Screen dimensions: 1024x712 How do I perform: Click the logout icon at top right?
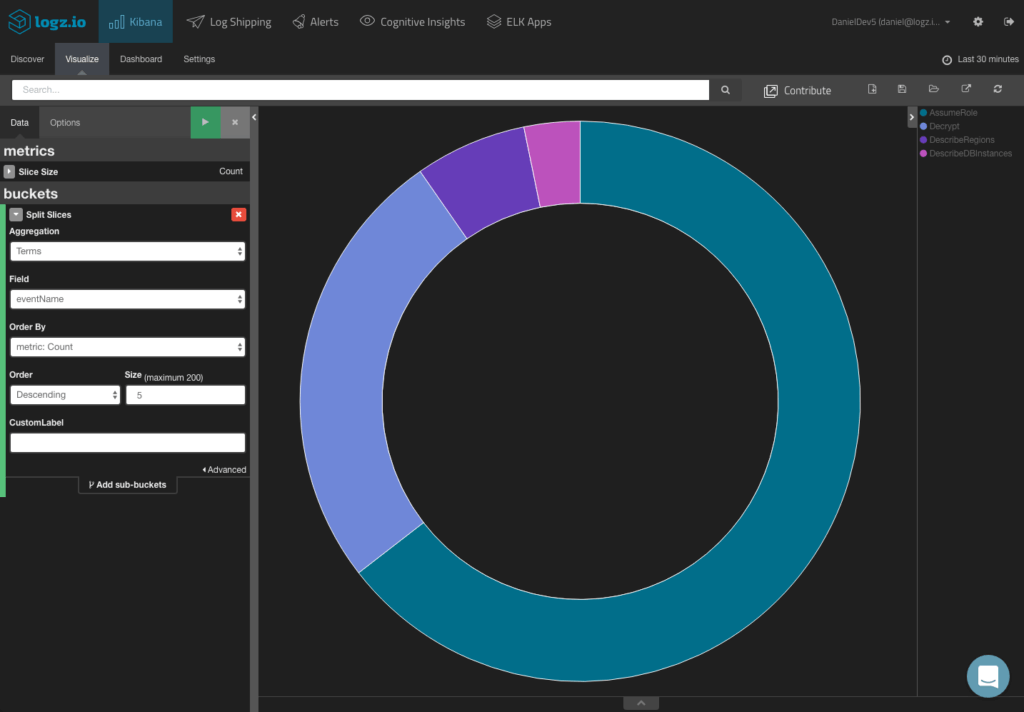click(x=1010, y=21)
